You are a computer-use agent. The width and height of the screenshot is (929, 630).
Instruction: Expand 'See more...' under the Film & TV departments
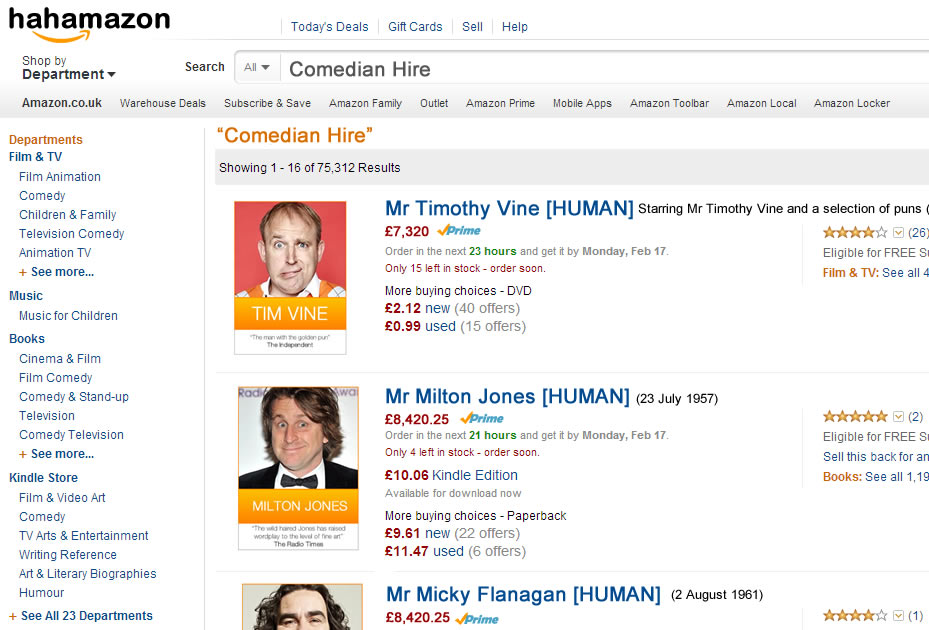[56, 271]
